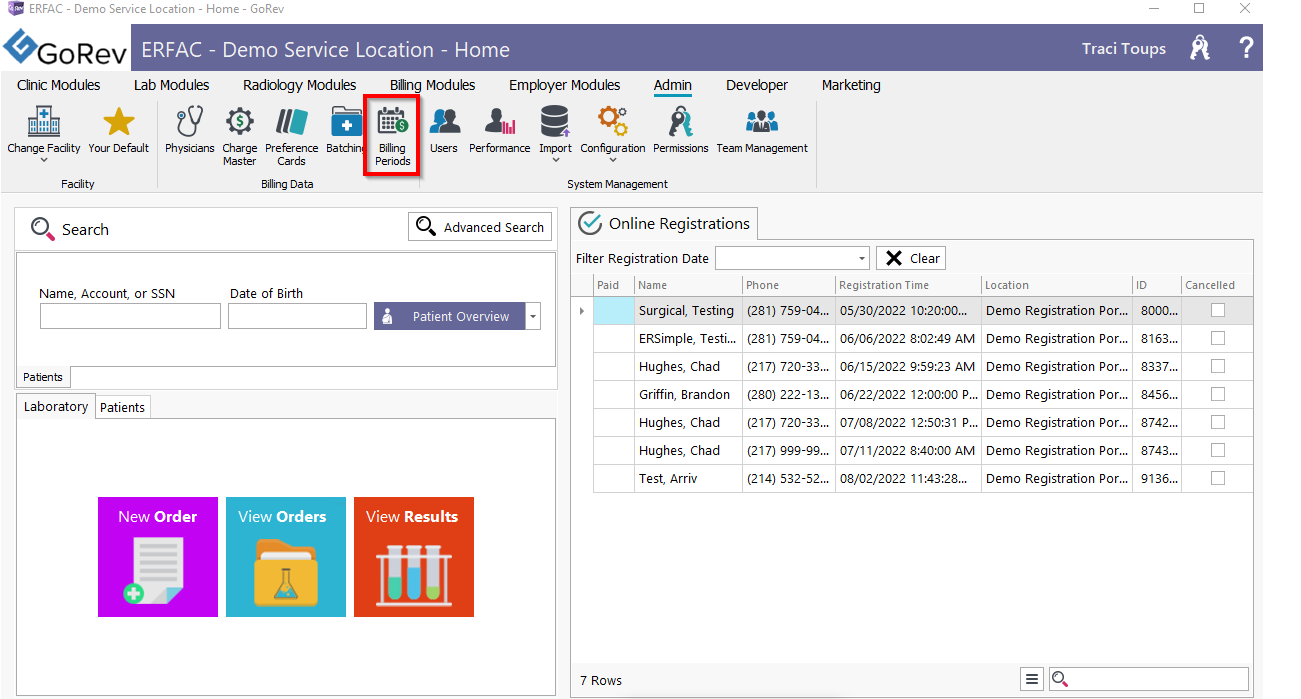
Task: Click the Traci Toups user name
Action: coord(1124,48)
